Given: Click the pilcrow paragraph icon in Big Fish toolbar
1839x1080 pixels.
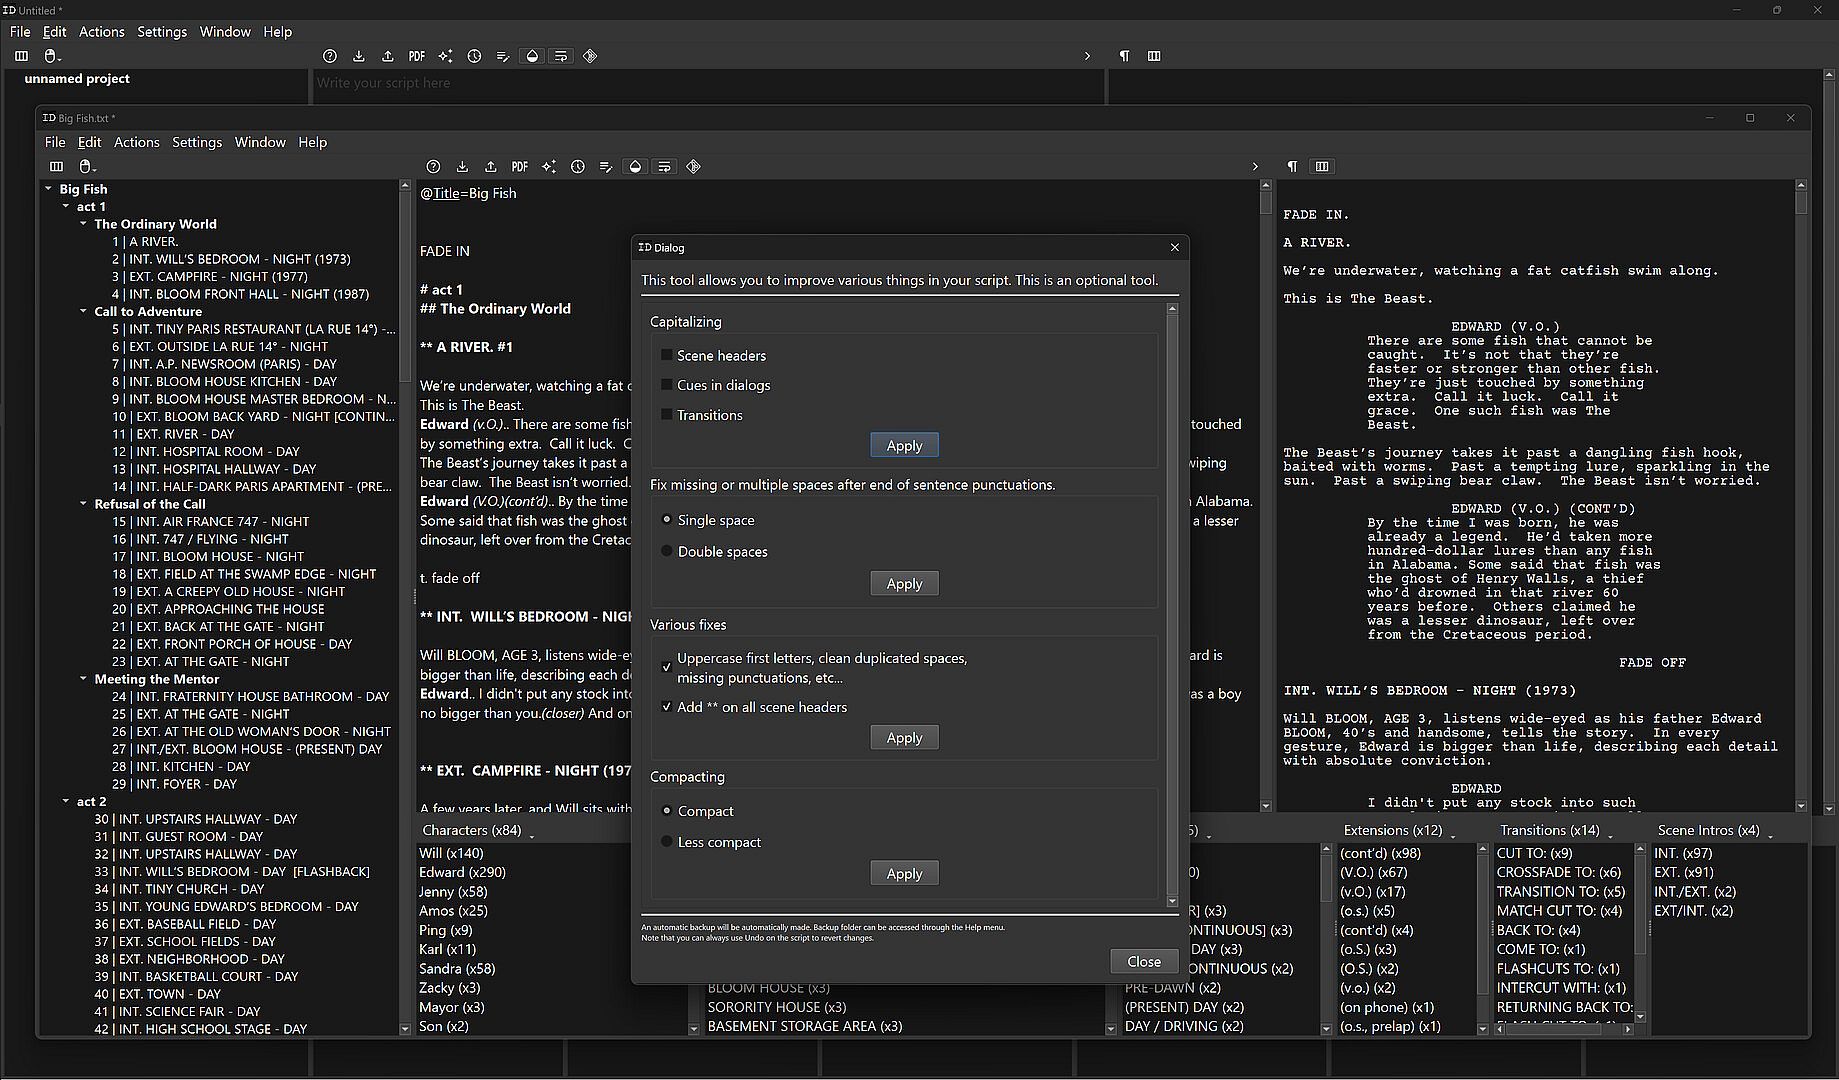Looking at the screenshot, I should click(x=1292, y=167).
